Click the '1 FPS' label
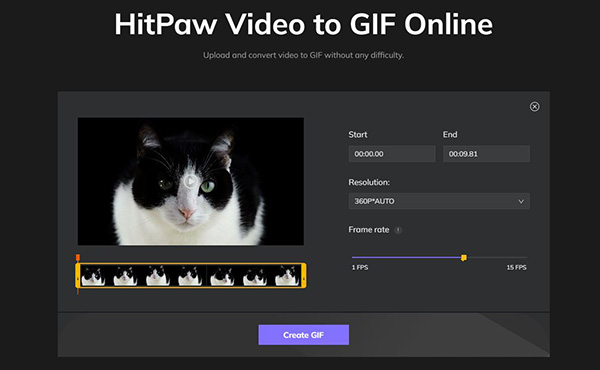The width and height of the screenshot is (600, 370). tap(360, 267)
